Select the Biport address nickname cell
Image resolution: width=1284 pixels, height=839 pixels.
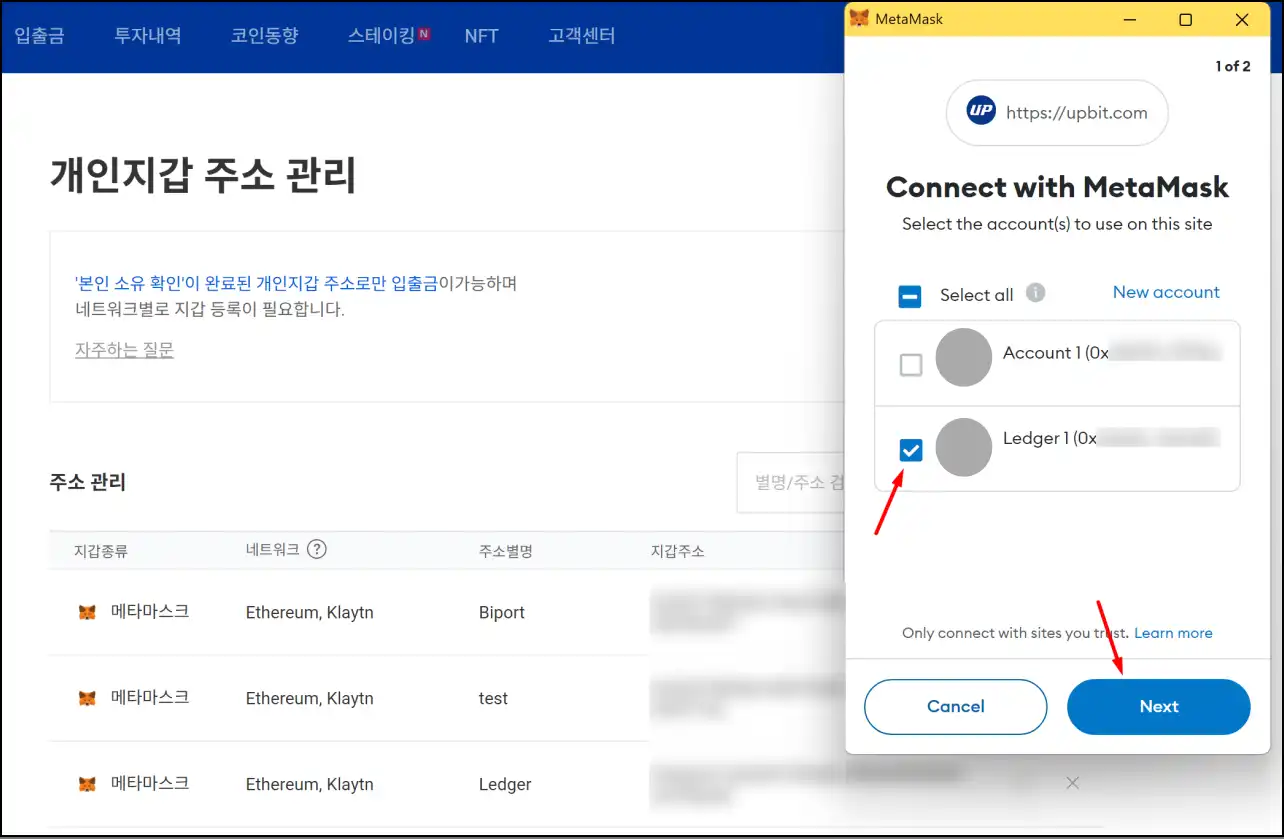click(502, 612)
